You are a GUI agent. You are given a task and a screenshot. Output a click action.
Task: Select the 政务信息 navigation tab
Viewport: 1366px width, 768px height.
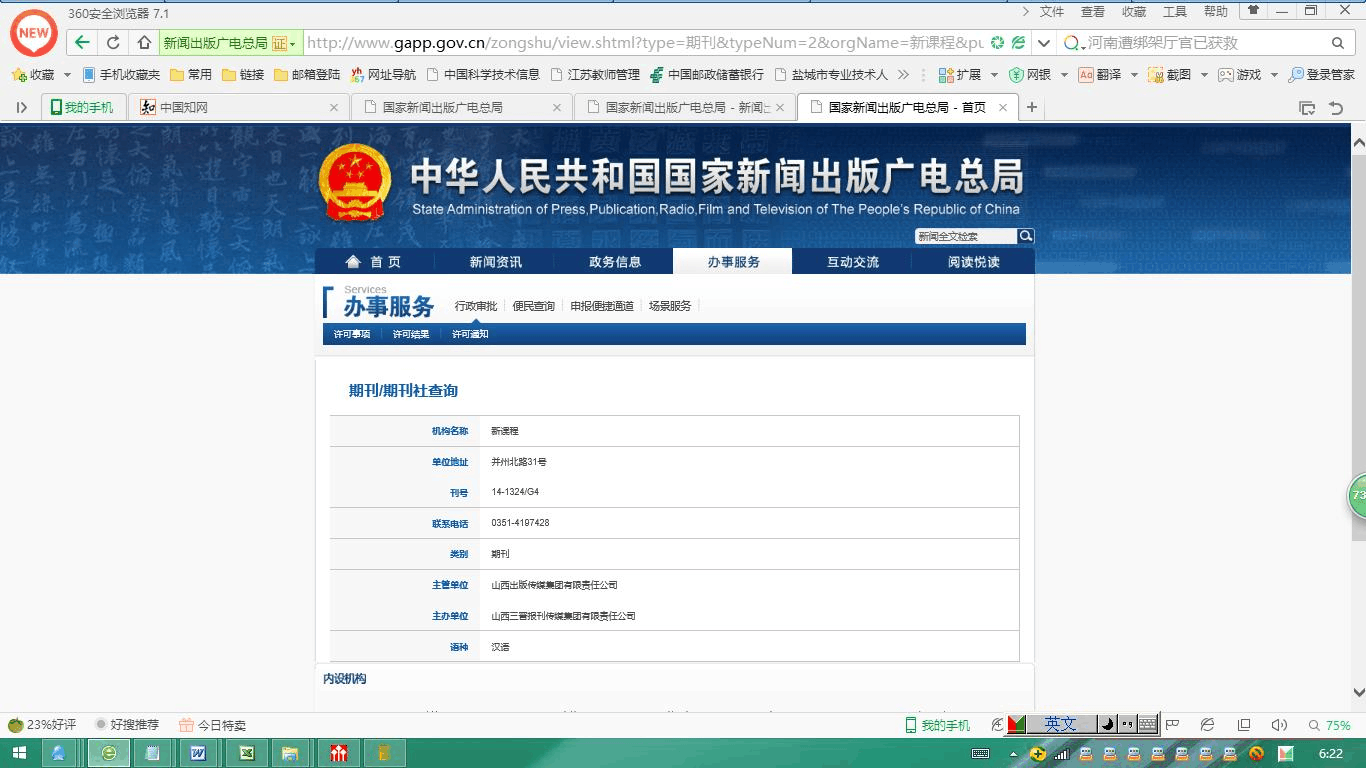[x=615, y=262]
